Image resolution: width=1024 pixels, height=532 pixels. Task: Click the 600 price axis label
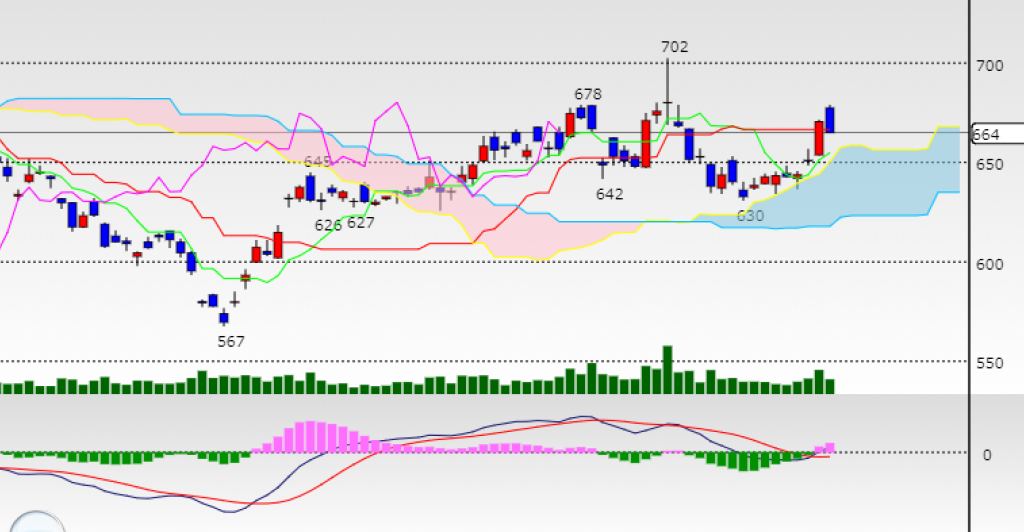coord(988,264)
